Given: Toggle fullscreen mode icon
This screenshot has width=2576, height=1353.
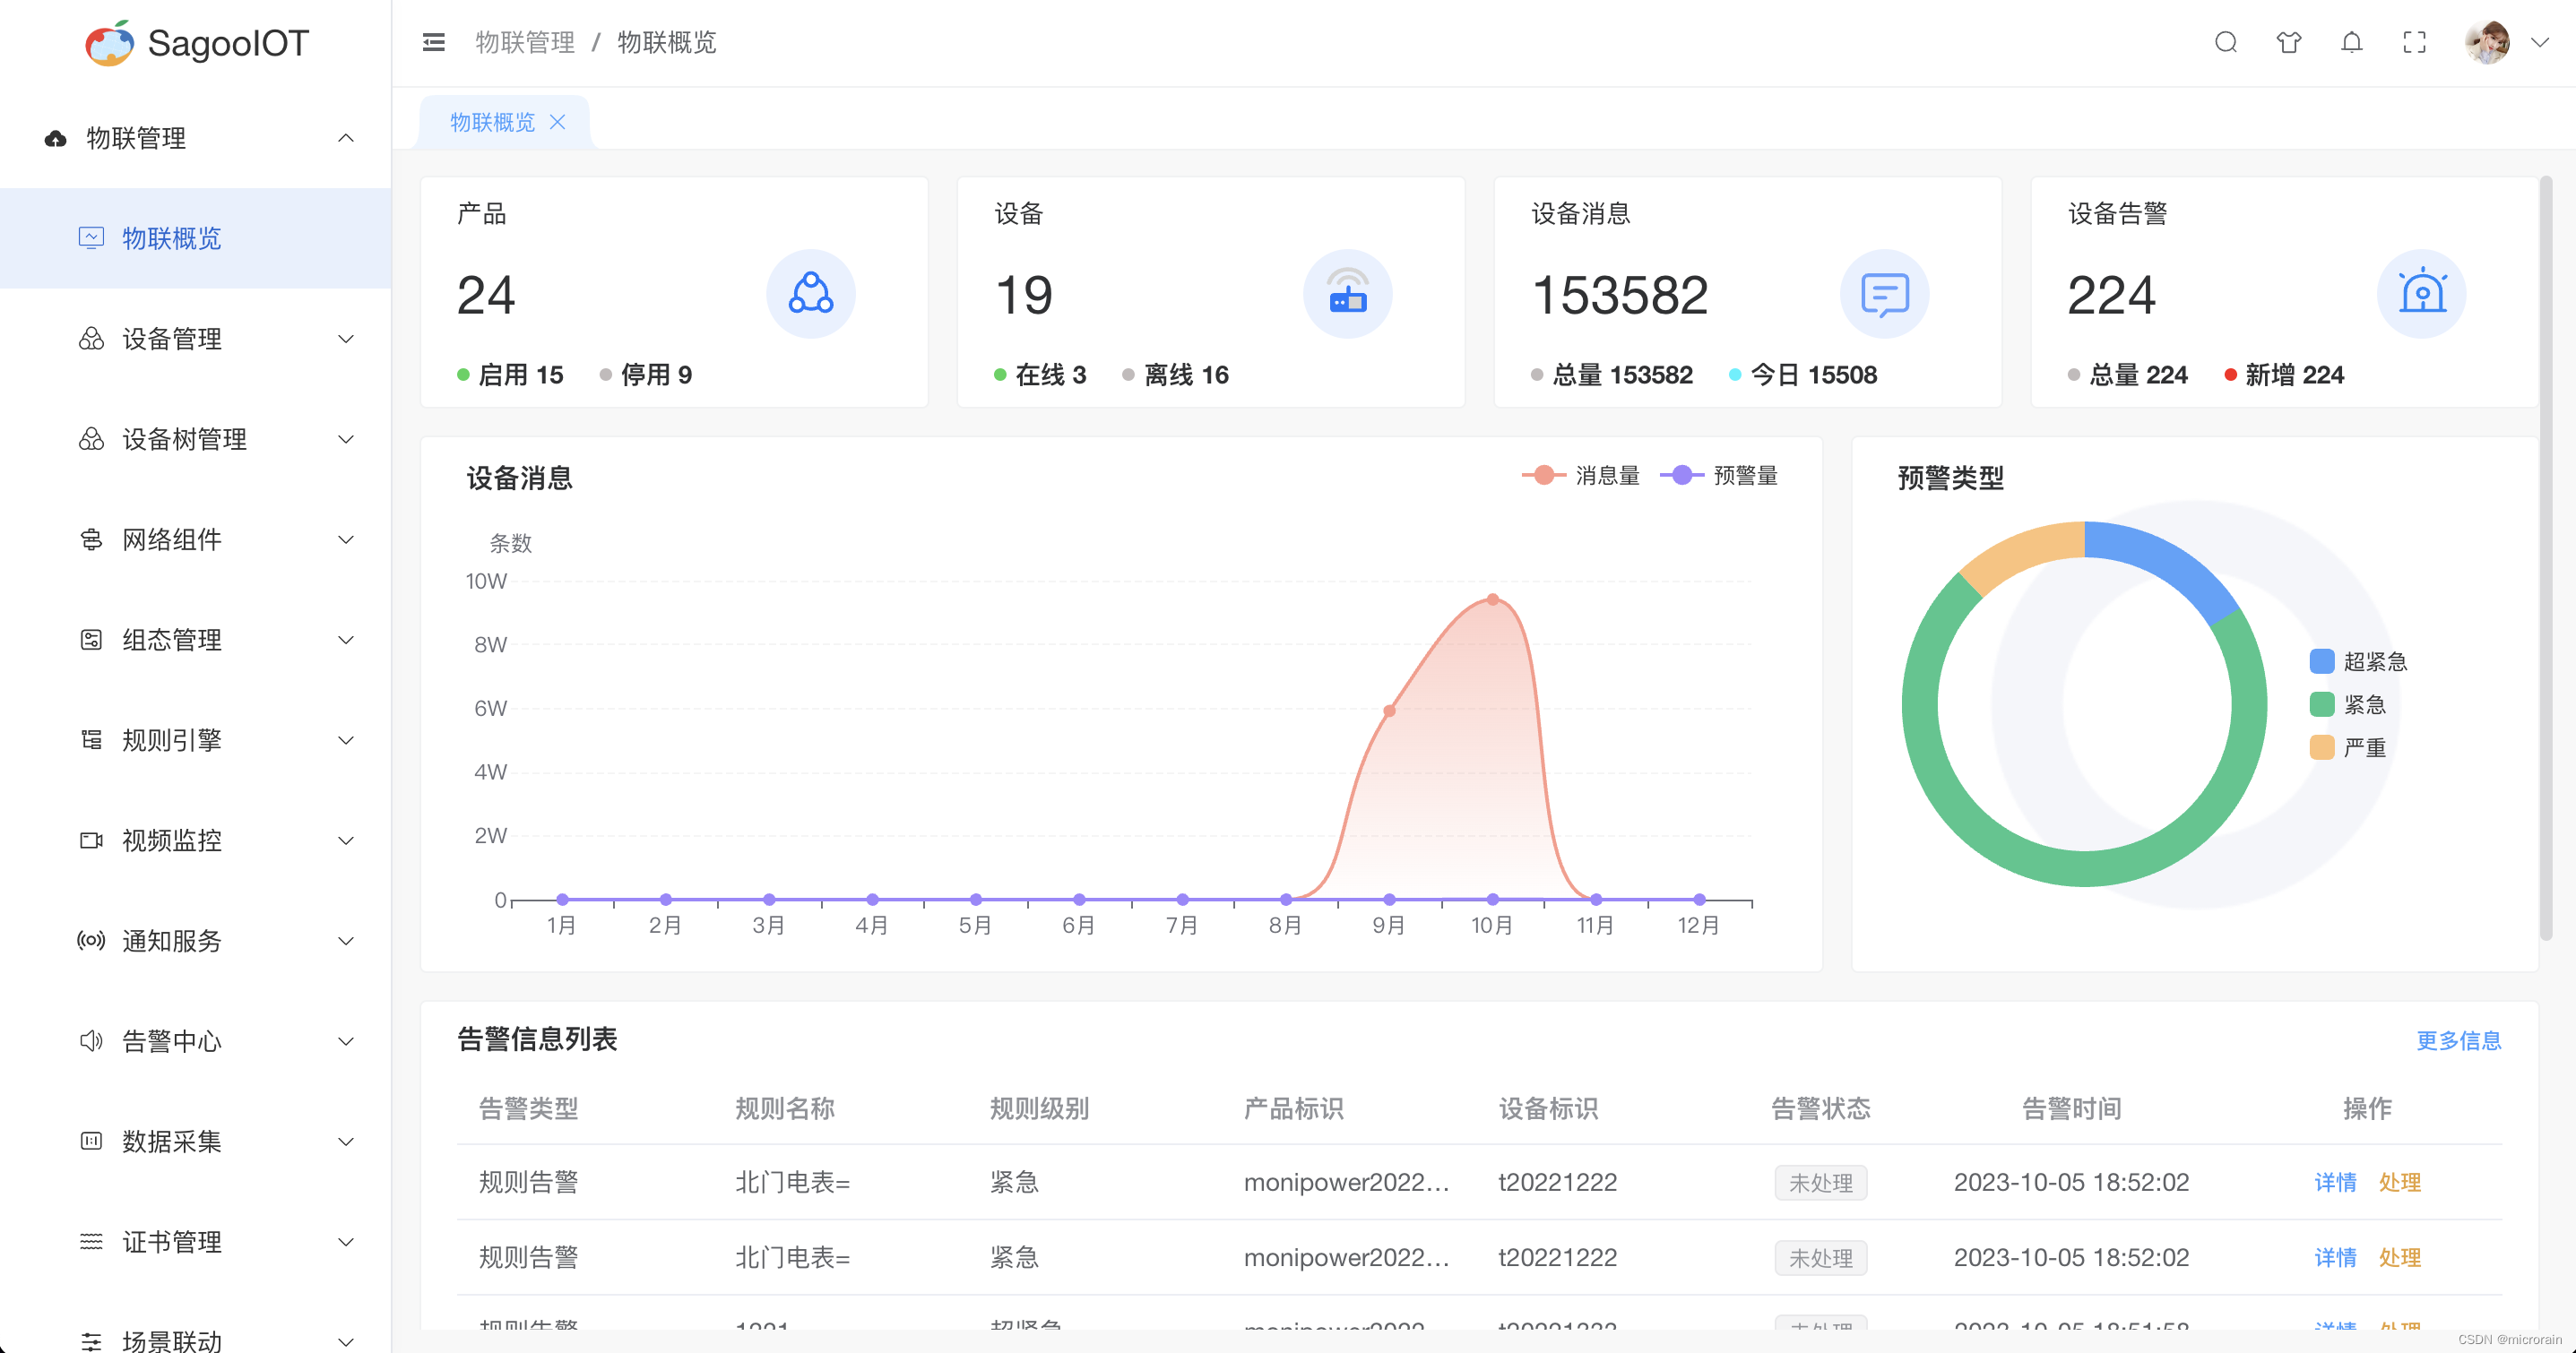Looking at the screenshot, I should (2414, 42).
